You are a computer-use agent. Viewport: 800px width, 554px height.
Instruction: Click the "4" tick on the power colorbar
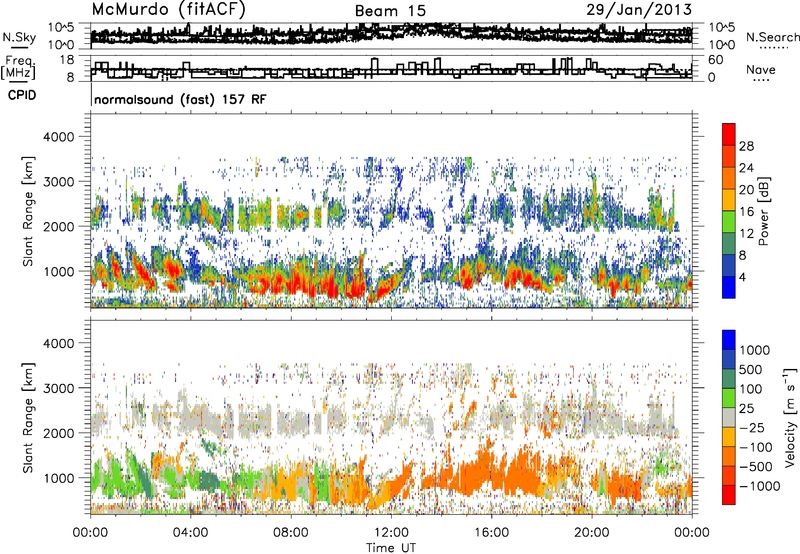pyautogui.click(x=742, y=278)
